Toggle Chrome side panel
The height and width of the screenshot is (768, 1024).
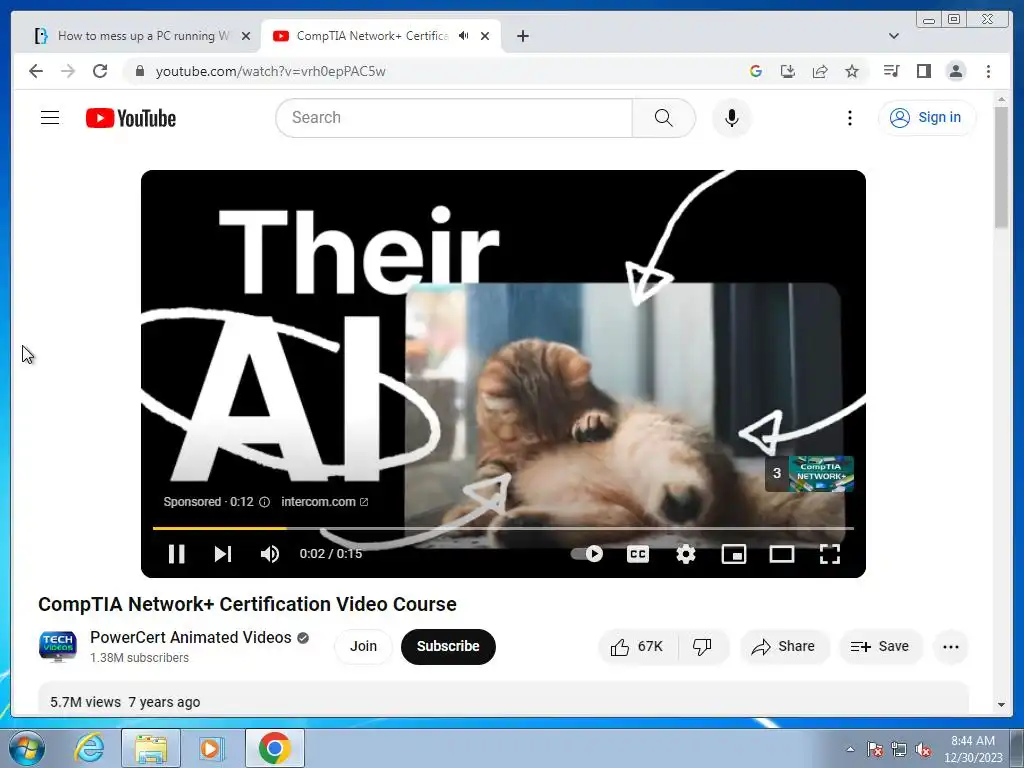pyautogui.click(x=923, y=71)
